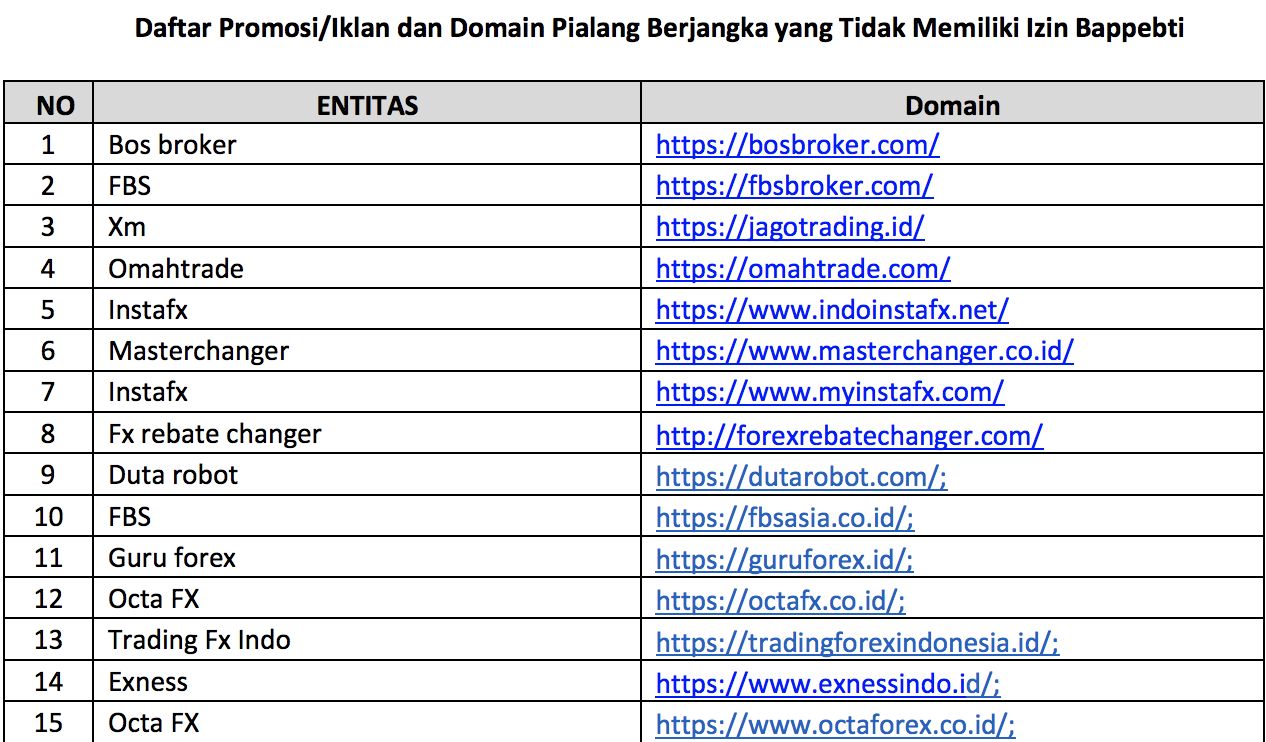Viewport: 1266px width, 742px height.
Task: Click the fbsasia.co.id link
Action: pos(785,517)
